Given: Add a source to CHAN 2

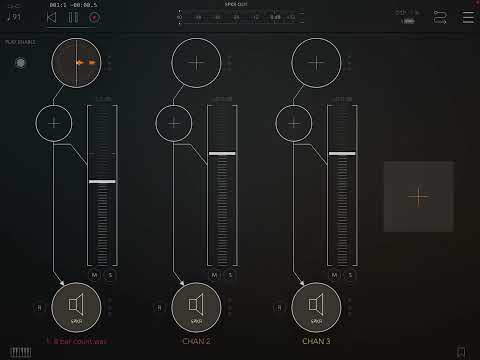Looking at the screenshot, I should coord(196,63).
